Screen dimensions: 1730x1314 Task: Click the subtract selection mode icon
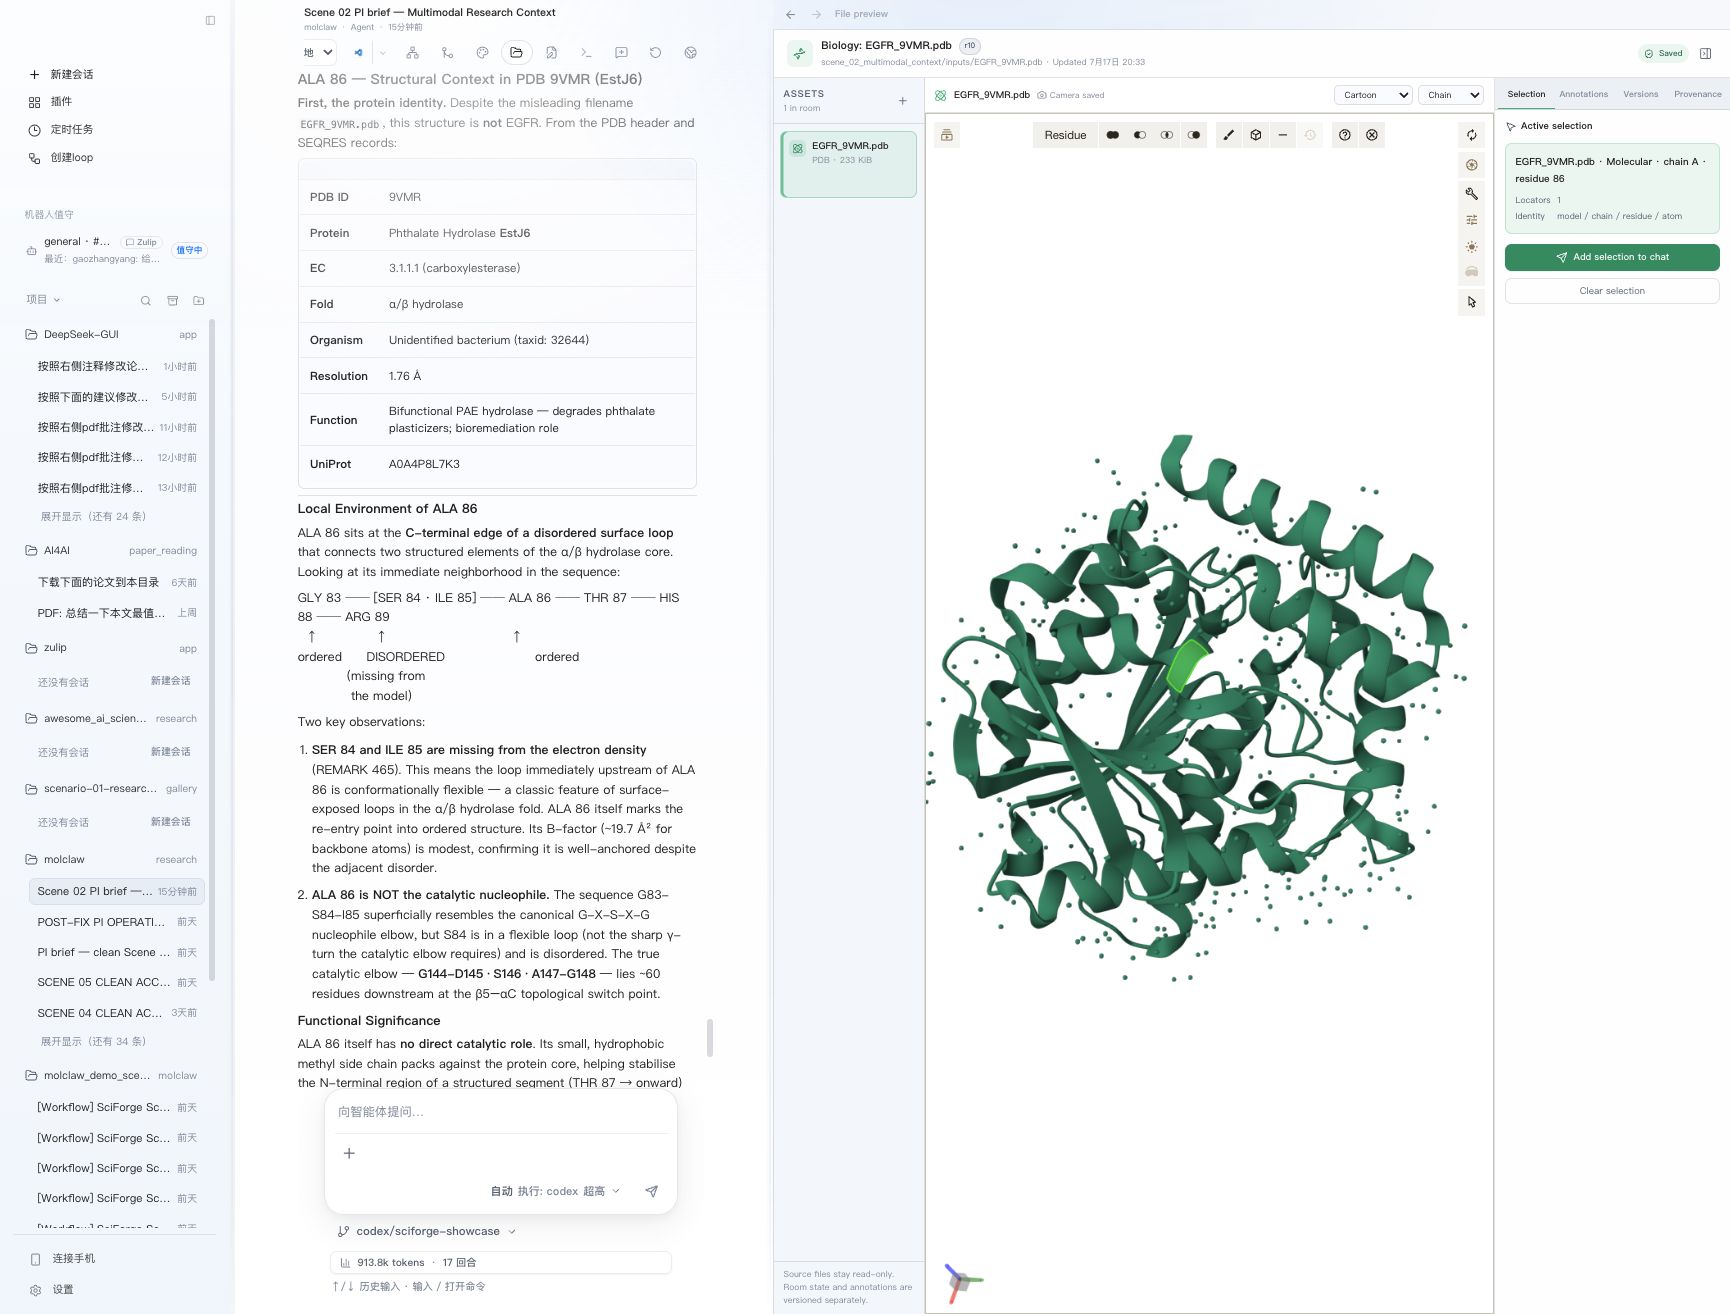click(1140, 135)
